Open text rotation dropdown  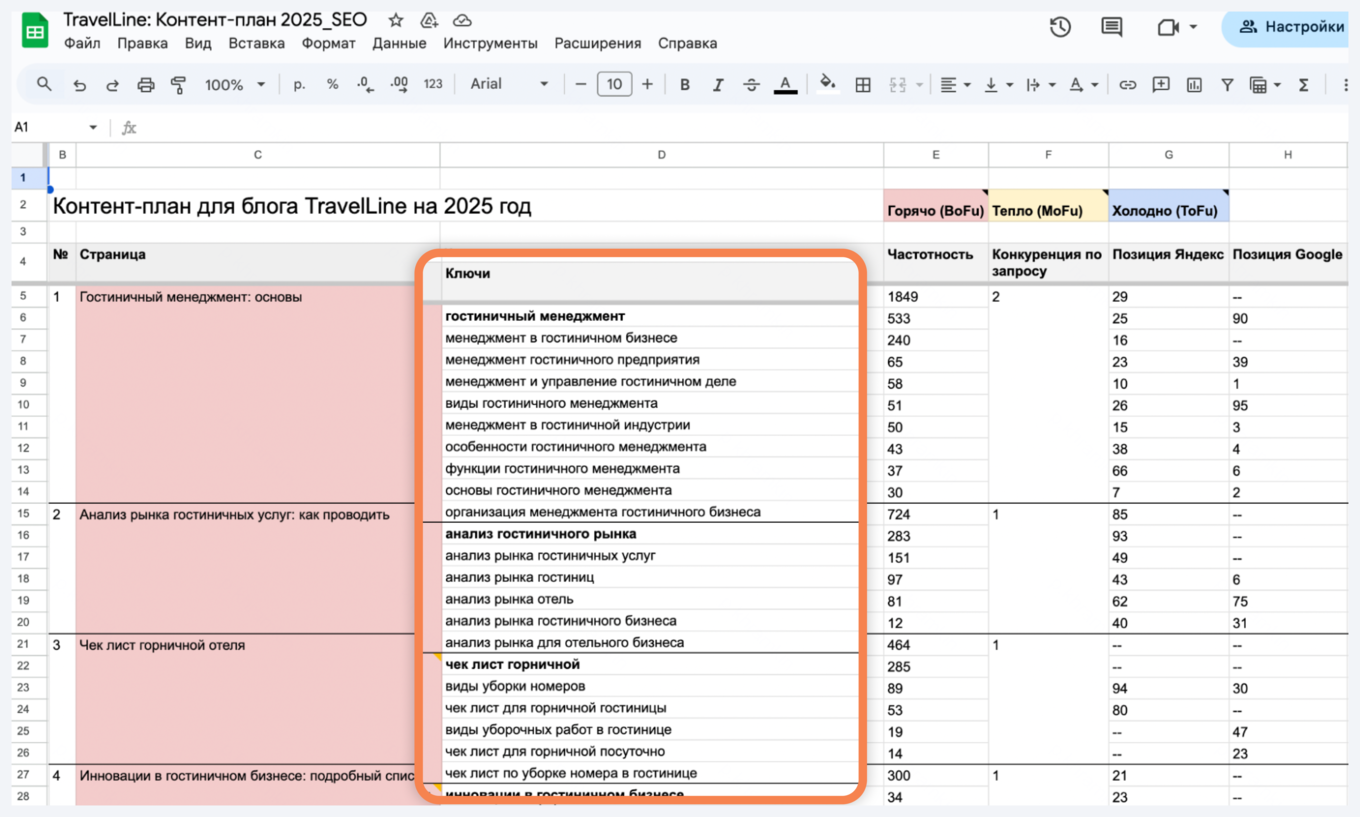tap(1083, 85)
